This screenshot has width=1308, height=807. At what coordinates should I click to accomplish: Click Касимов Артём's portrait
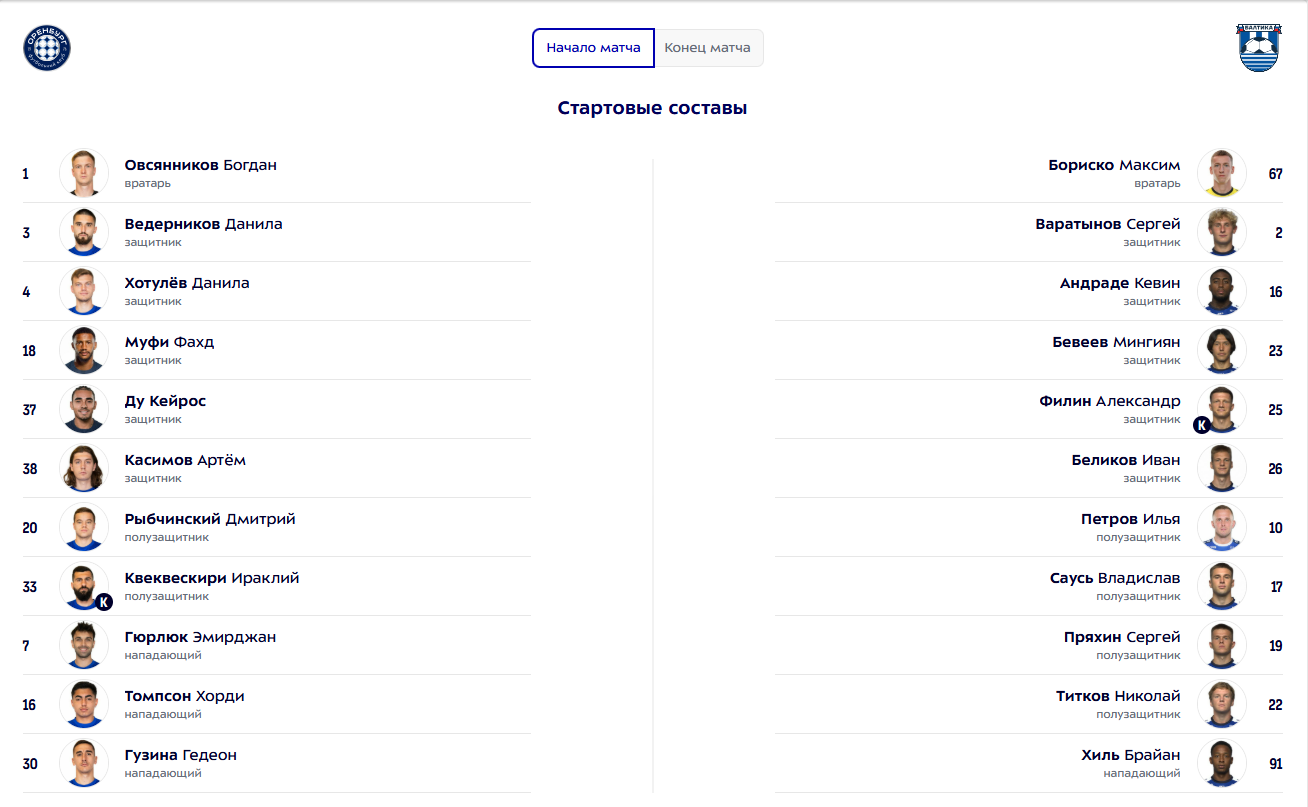tap(84, 469)
